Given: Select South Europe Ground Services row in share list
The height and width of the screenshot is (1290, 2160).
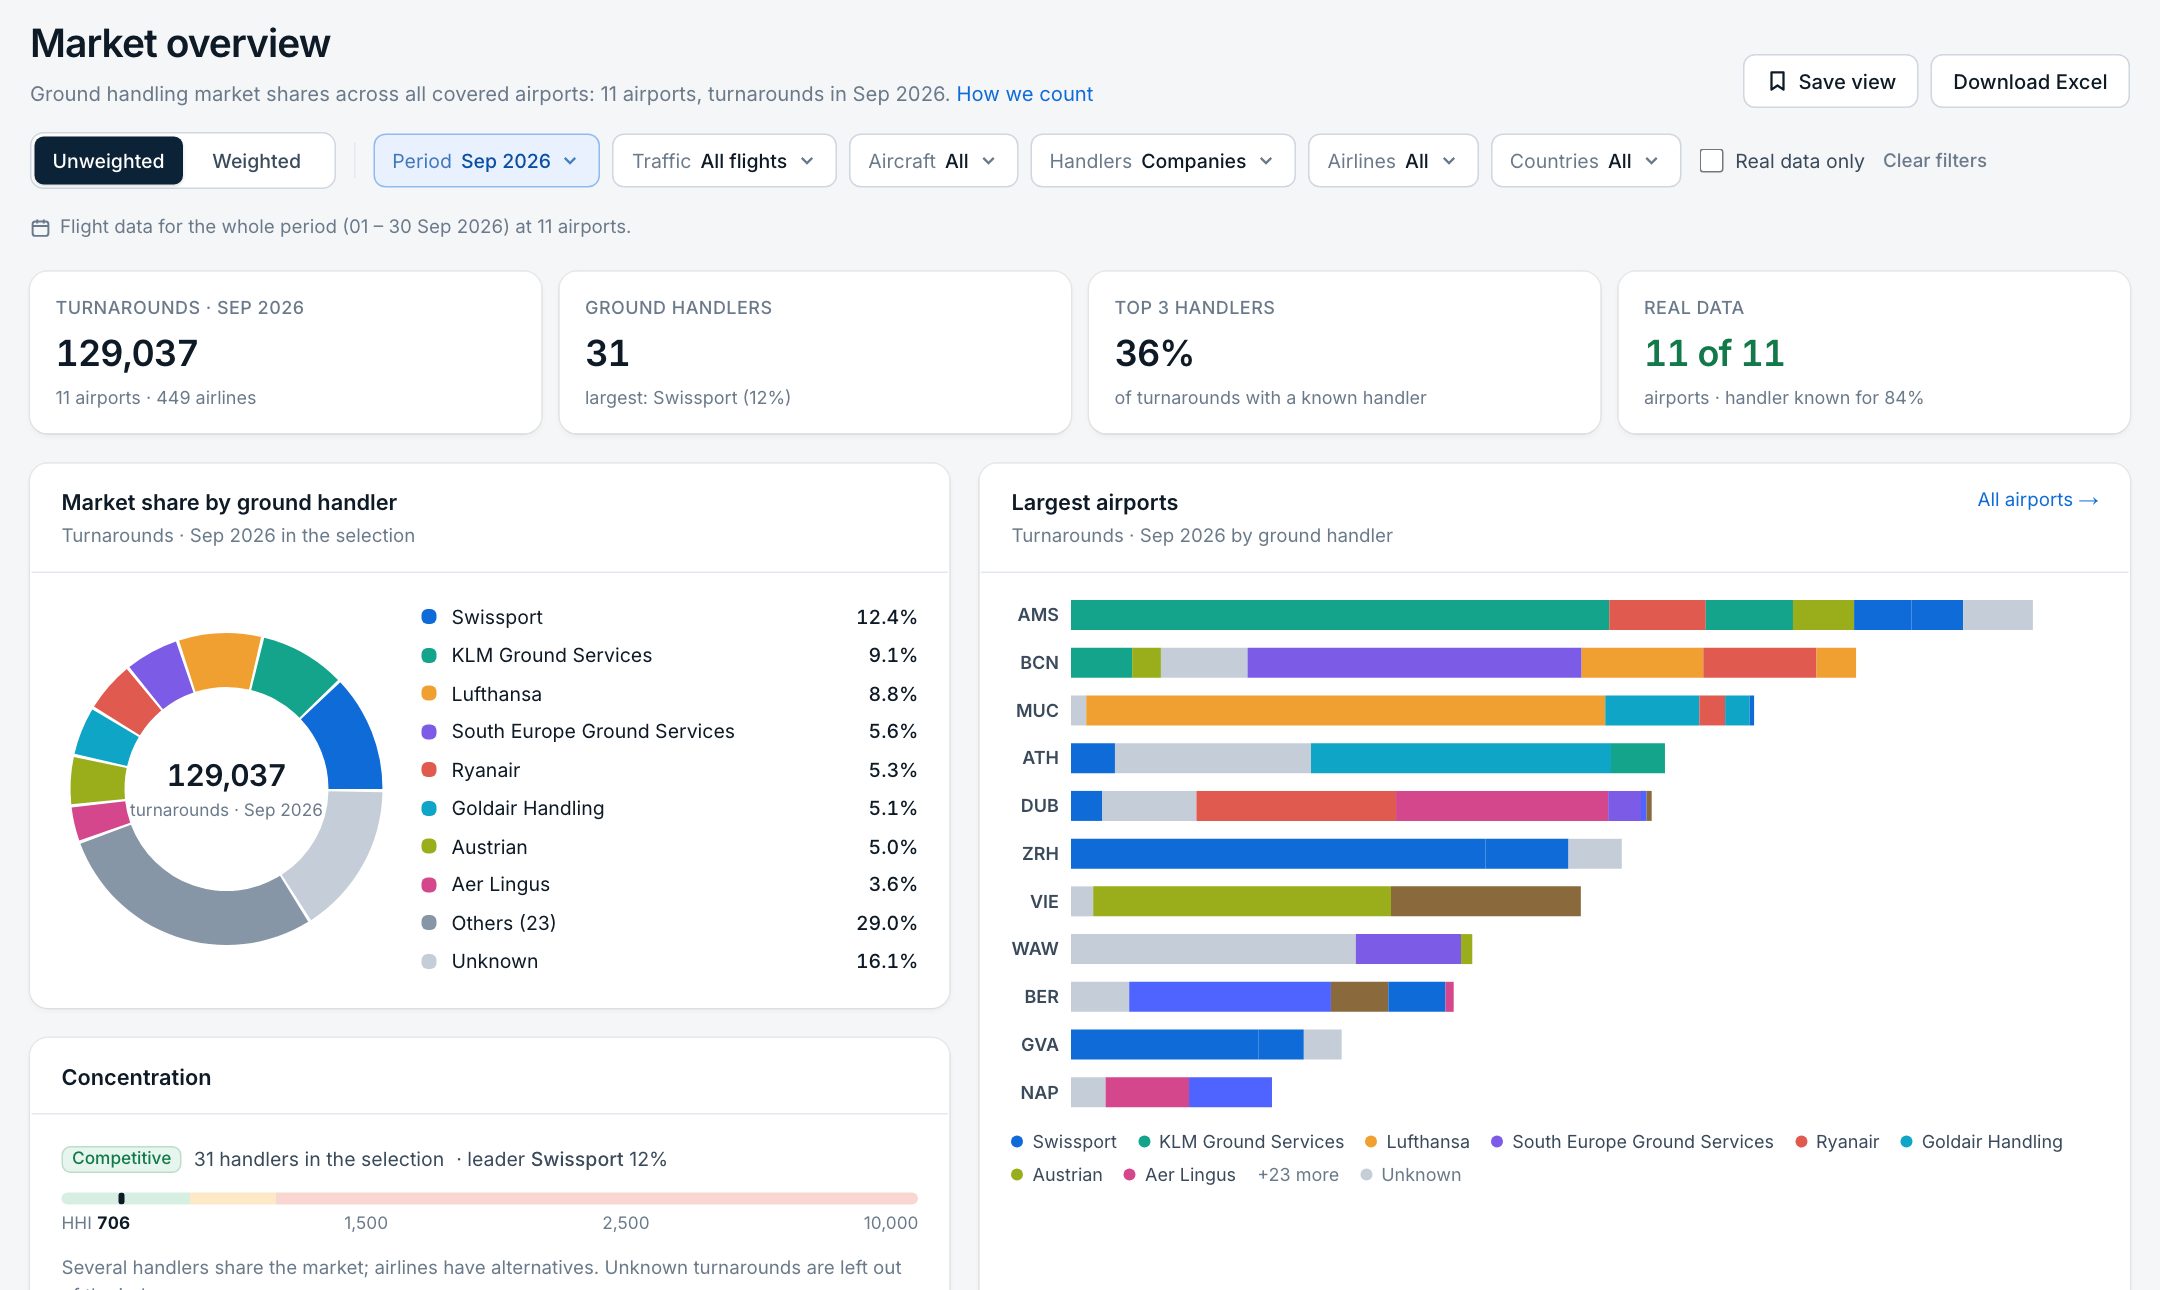Looking at the screenshot, I should coord(669,731).
